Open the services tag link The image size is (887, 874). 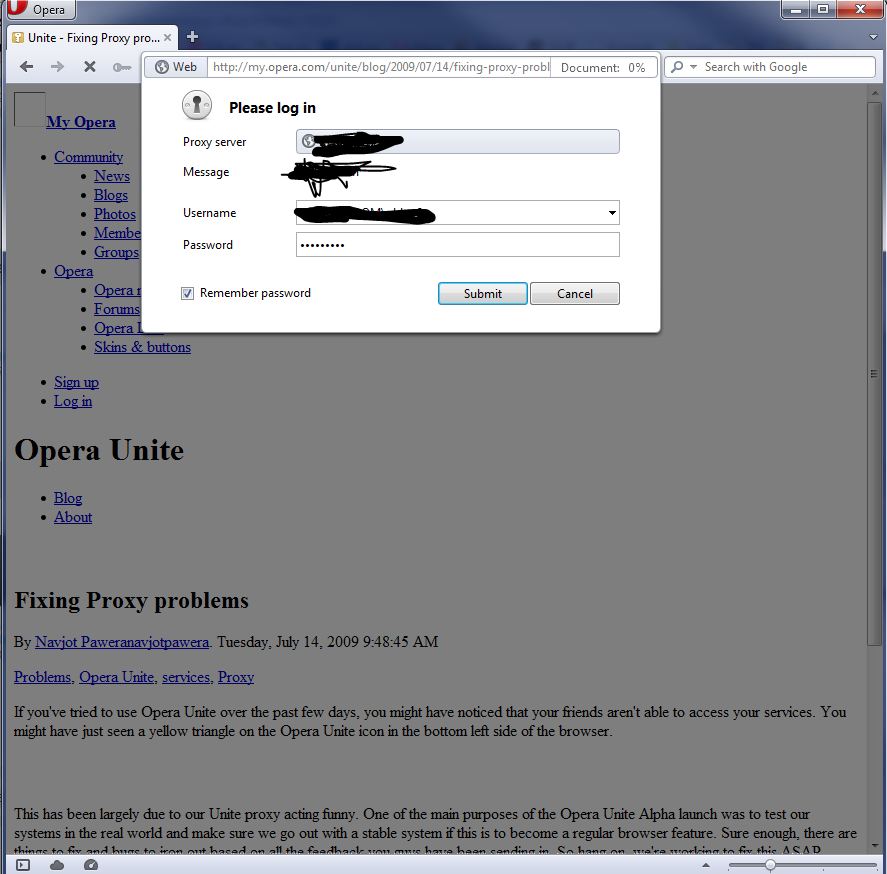[186, 677]
